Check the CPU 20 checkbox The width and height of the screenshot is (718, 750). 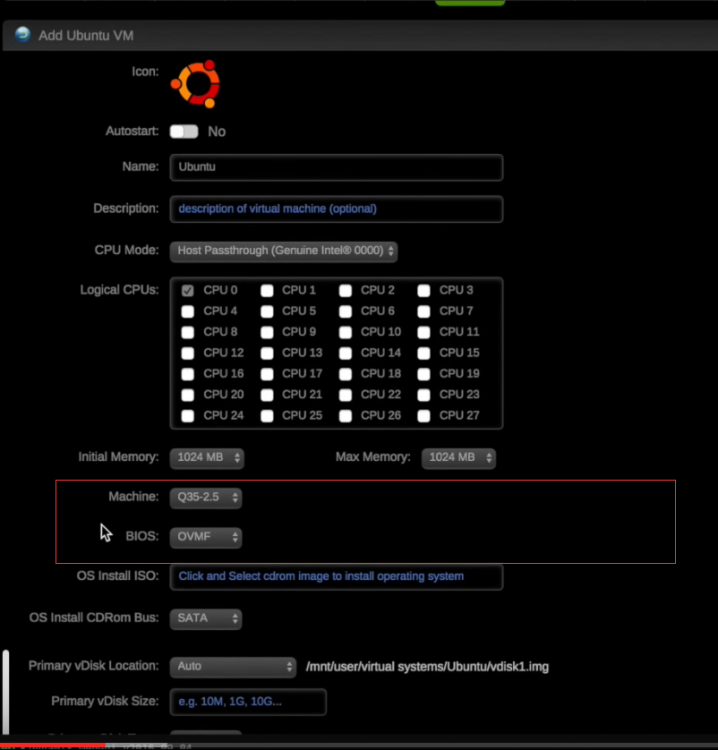click(x=188, y=395)
